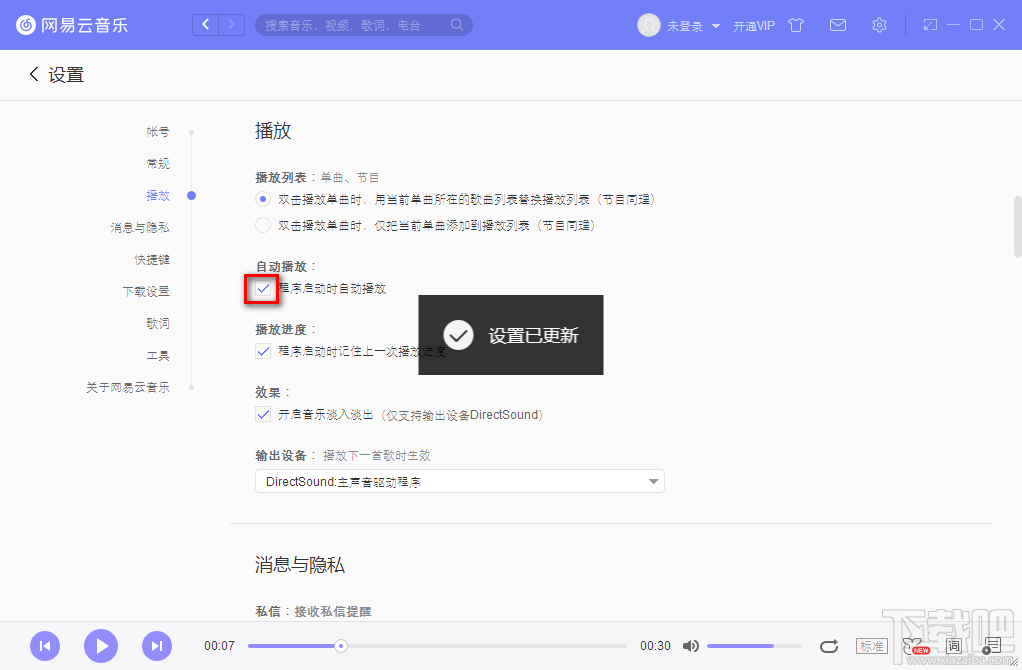Open the sound effects icon marked NEW

coord(912,646)
